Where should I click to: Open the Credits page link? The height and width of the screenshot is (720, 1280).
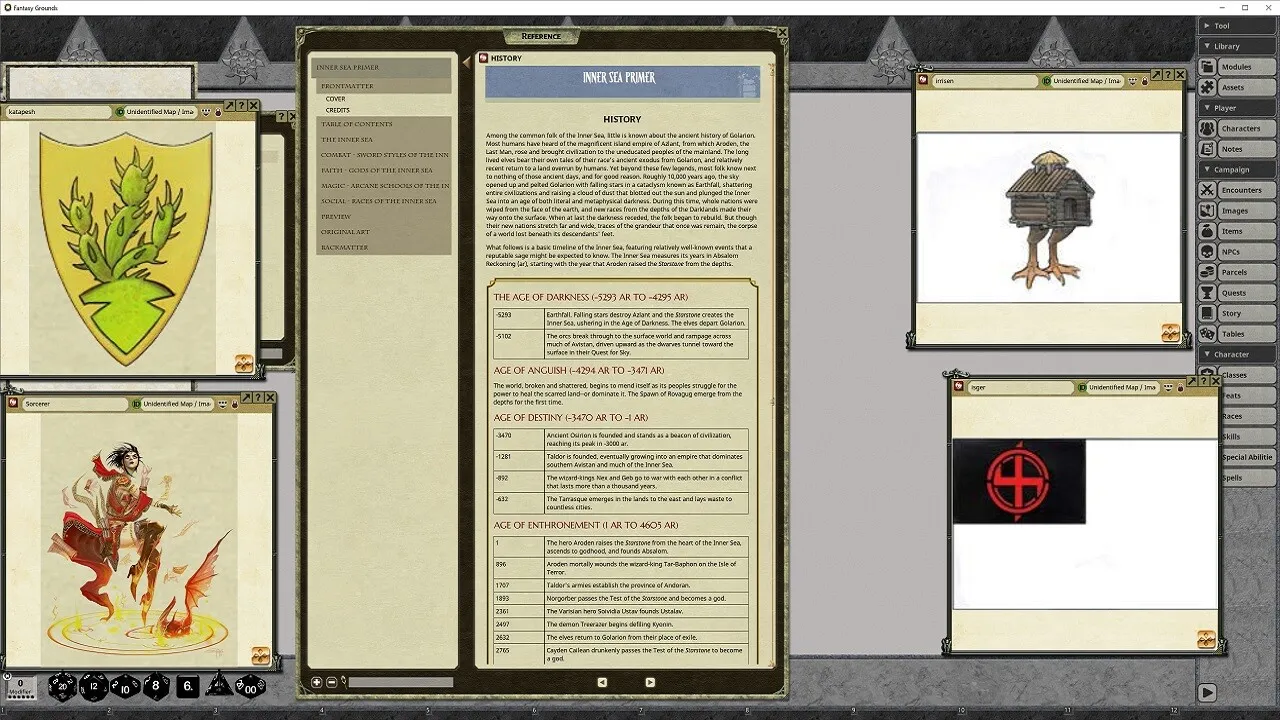click(338, 110)
